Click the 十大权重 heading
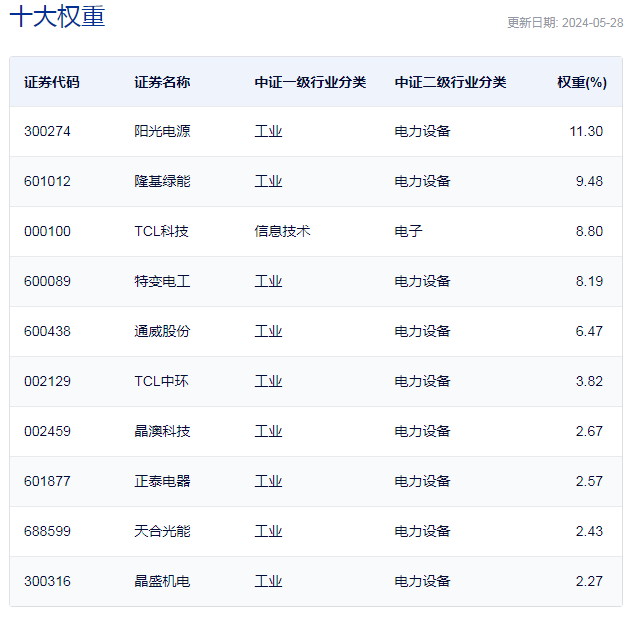 click(57, 16)
